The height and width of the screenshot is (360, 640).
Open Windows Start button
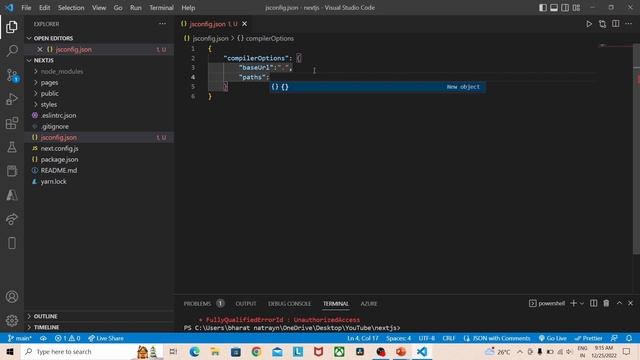10,351
